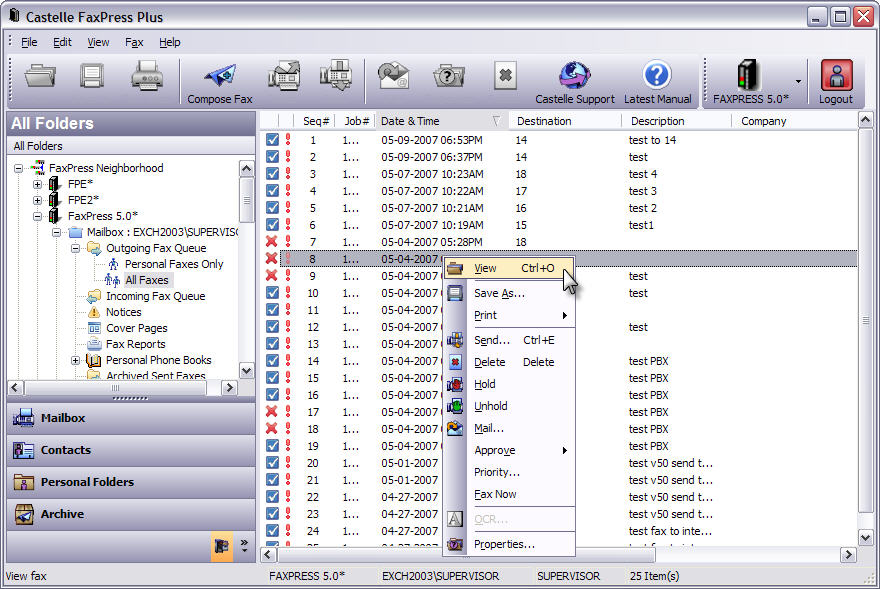
Task: Click the Seq# column header
Action: [315, 121]
